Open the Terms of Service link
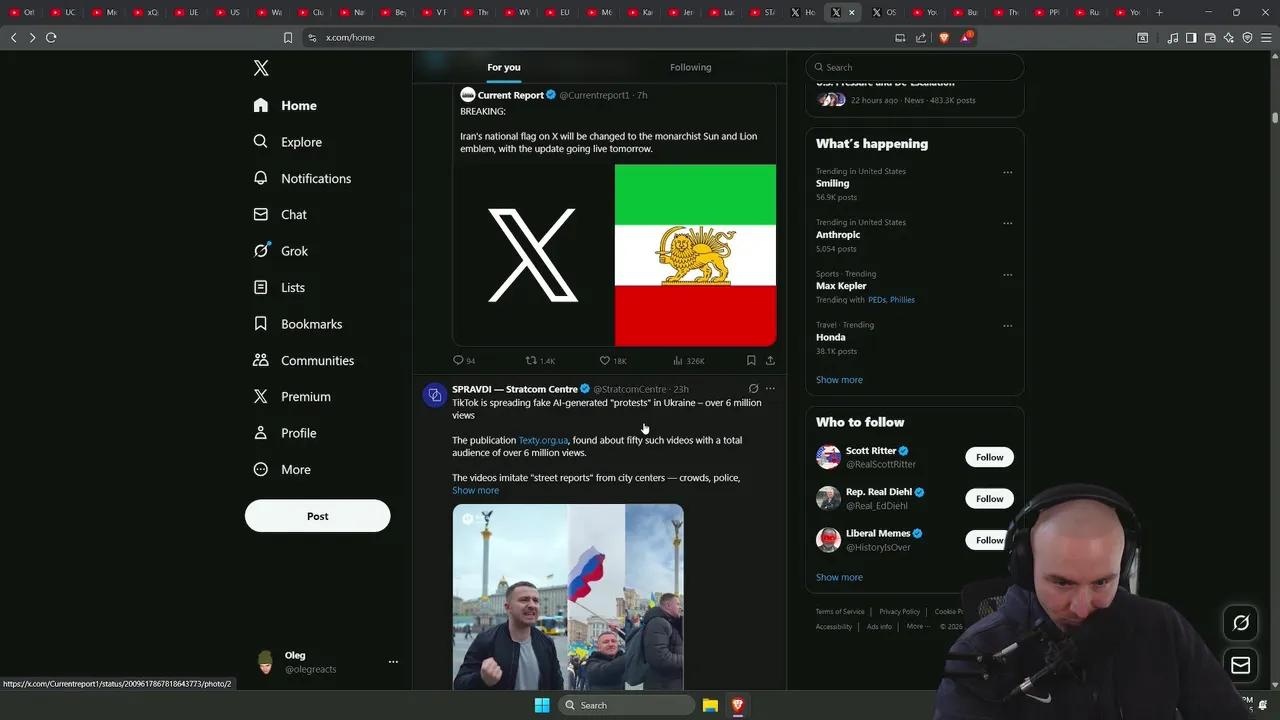1280x720 pixels. tap(840, 612)
